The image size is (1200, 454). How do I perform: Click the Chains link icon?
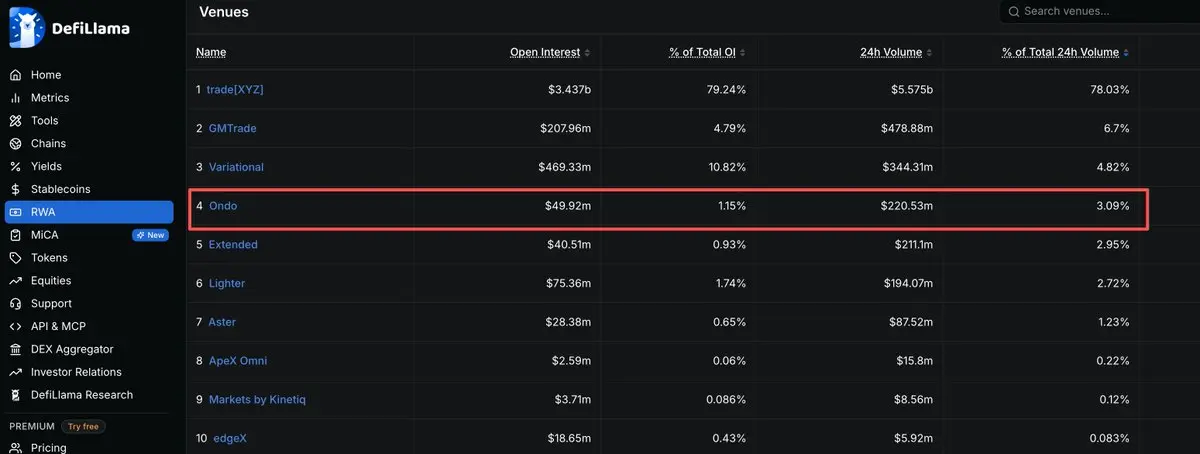point(15,144)
